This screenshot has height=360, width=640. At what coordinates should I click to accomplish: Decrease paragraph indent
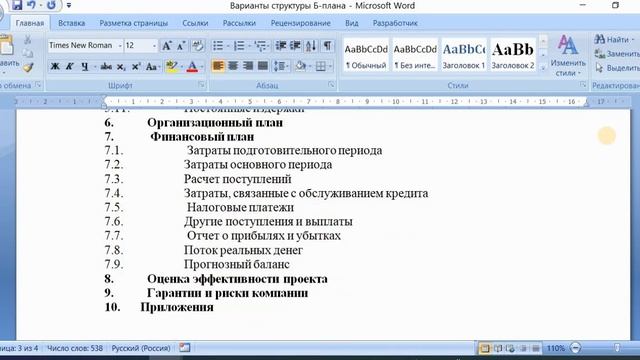pos(280,46)
